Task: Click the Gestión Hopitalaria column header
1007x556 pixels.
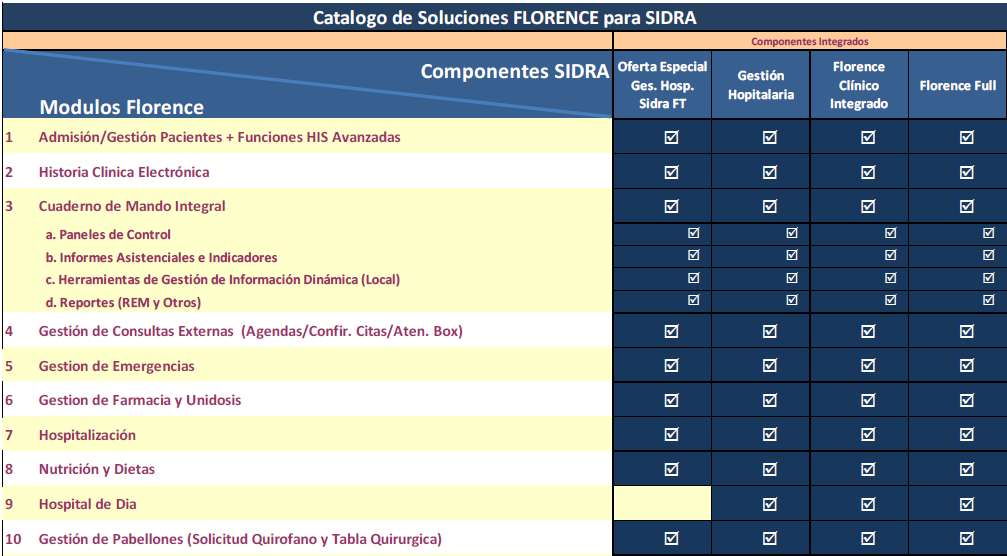Action: click(x=760, y=84)
